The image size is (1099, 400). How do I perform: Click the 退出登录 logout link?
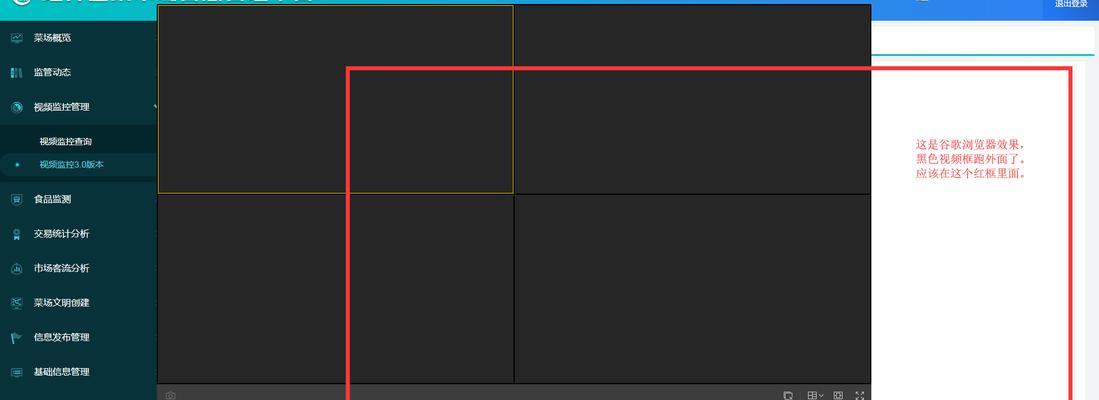1071,4
